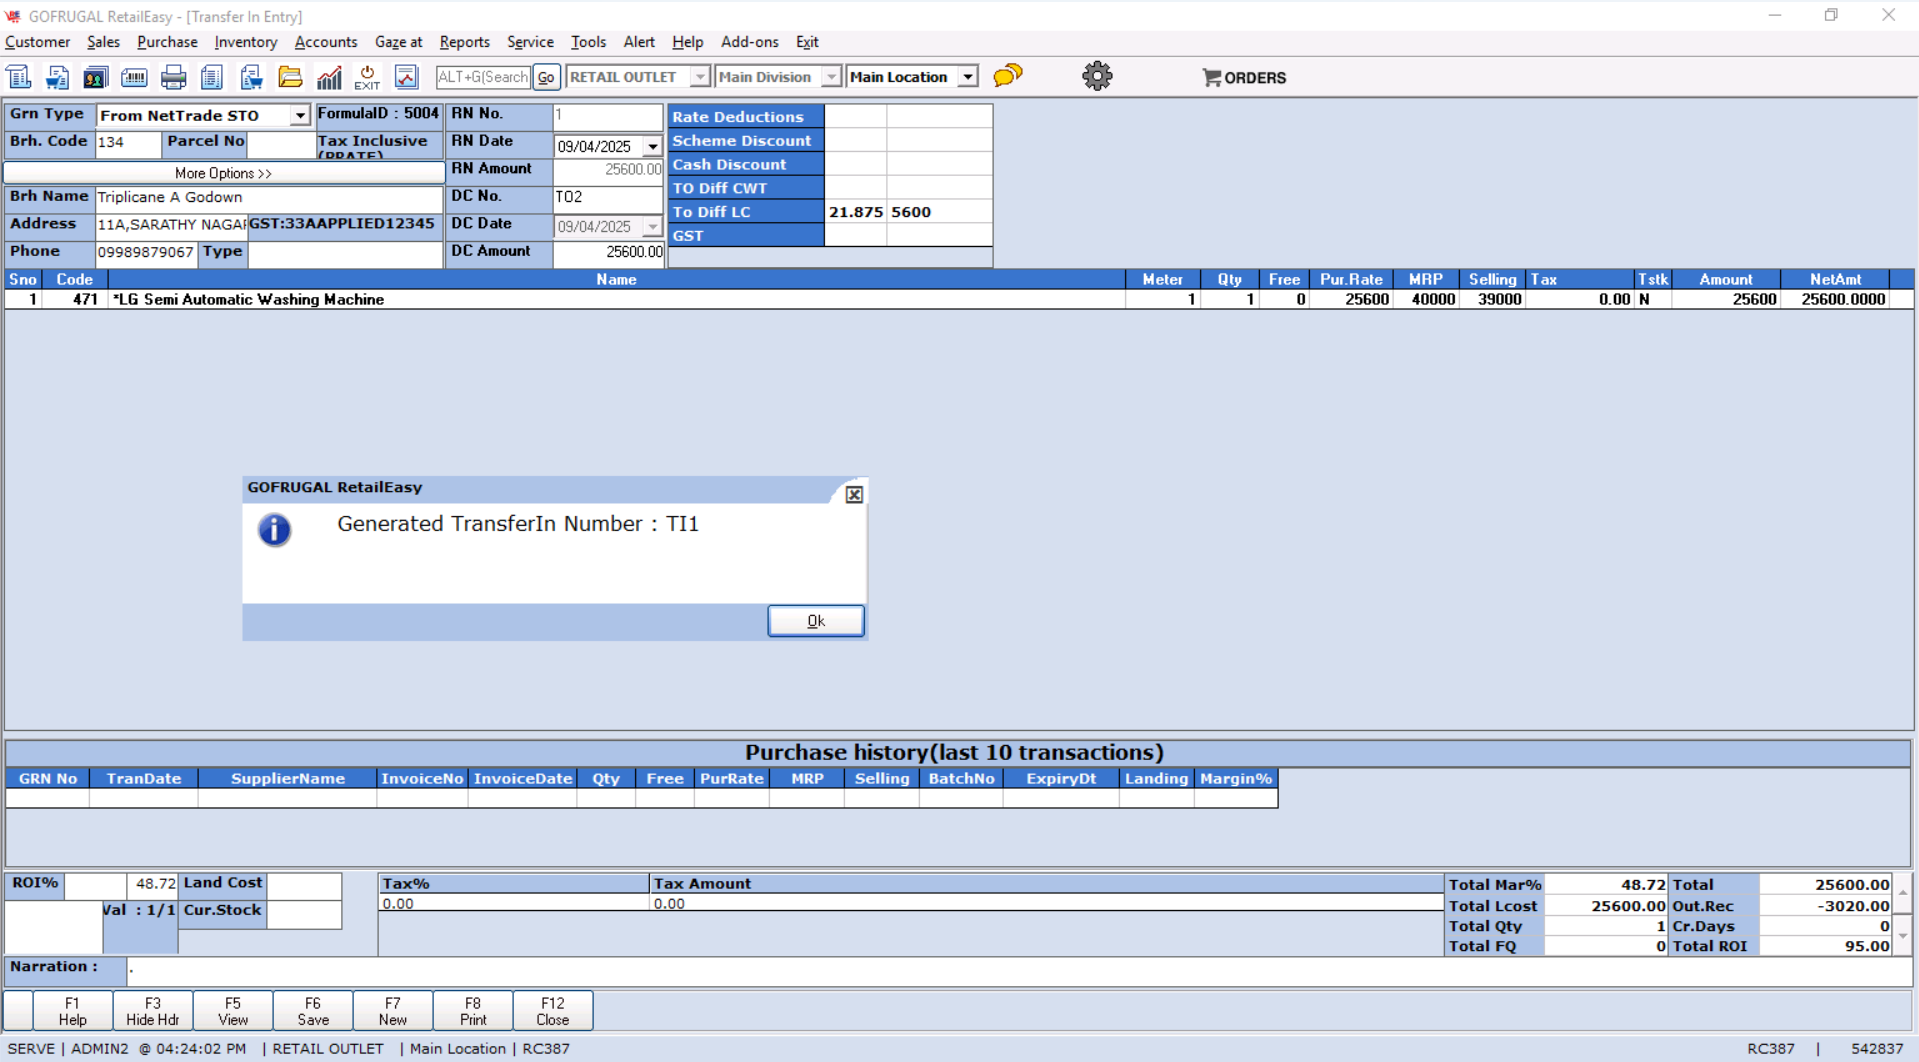This screenshot has height=1062, width=1919.
Task: Click the Name column header in item grid
Action: point(616,280)
